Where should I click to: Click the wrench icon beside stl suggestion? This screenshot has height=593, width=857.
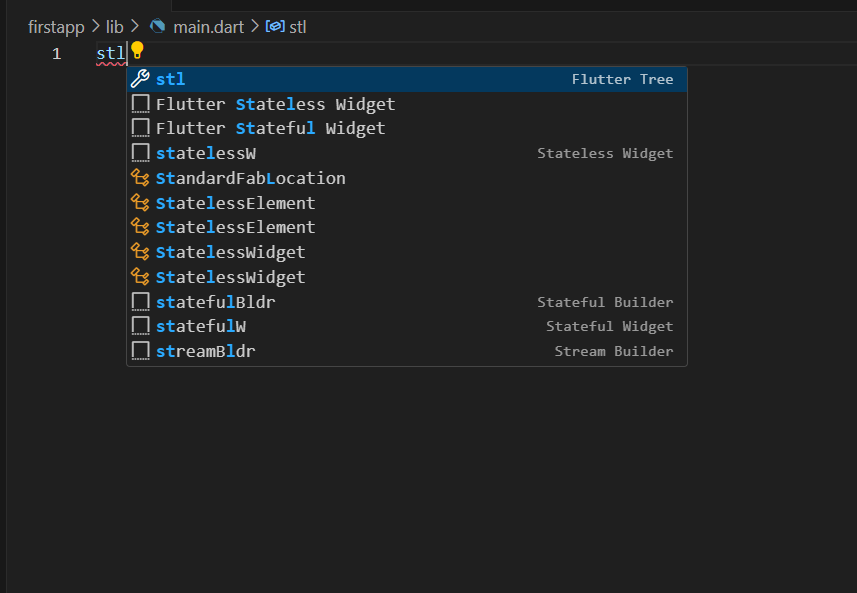point(140,79)
